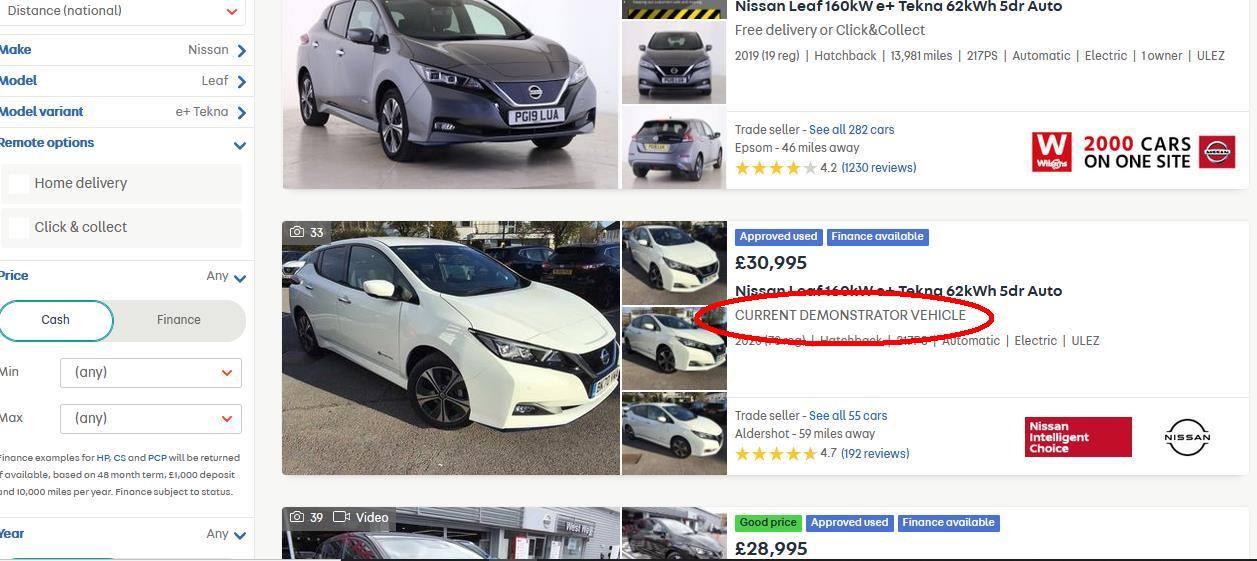
Task: Click the camera icon showing 39 photos
Action: (297, 517)
